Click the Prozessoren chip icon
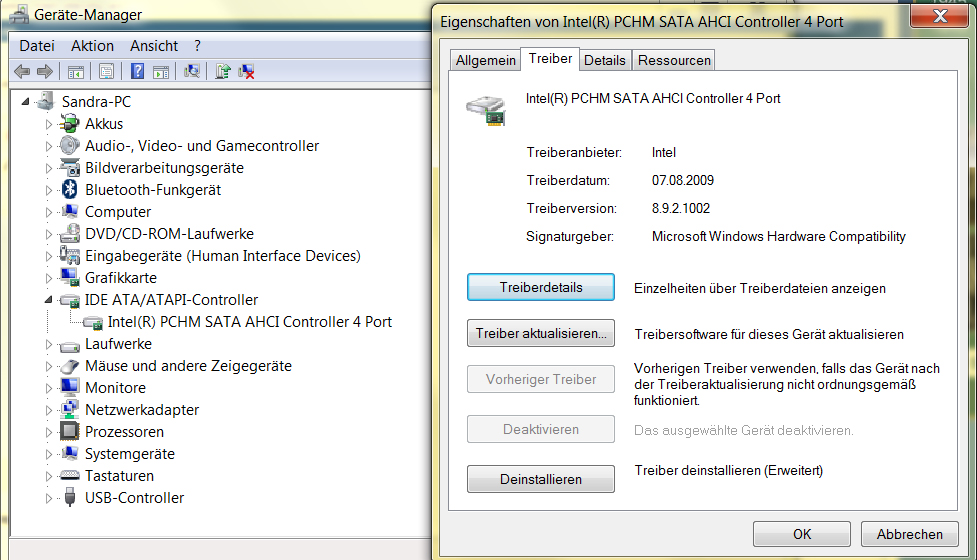This screenshot has height=560, width=977. pos(69,432)
